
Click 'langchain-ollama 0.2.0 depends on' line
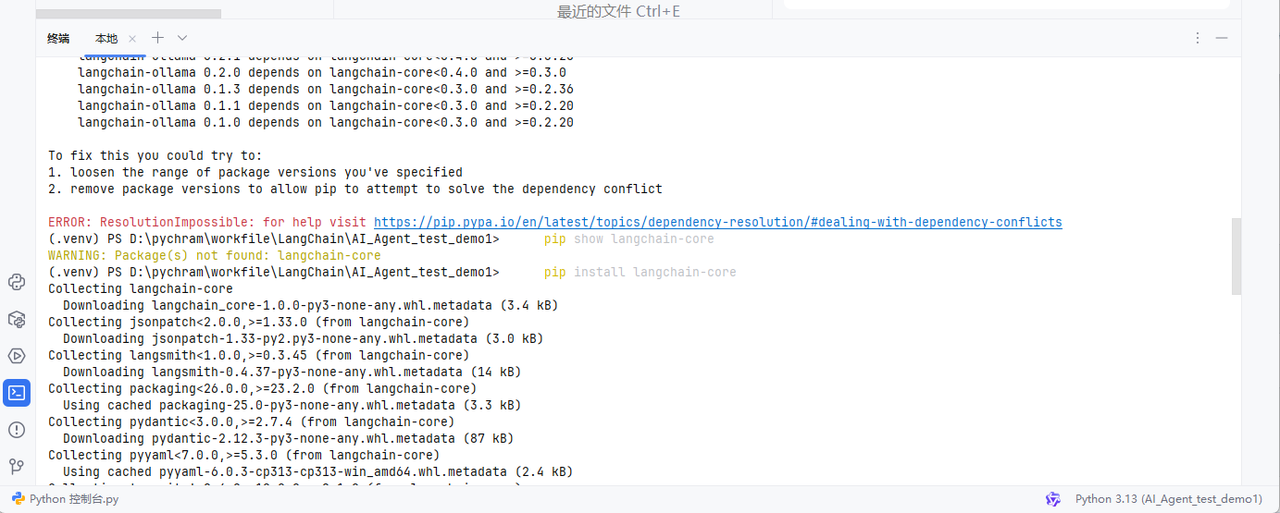(x=322, y=72)
